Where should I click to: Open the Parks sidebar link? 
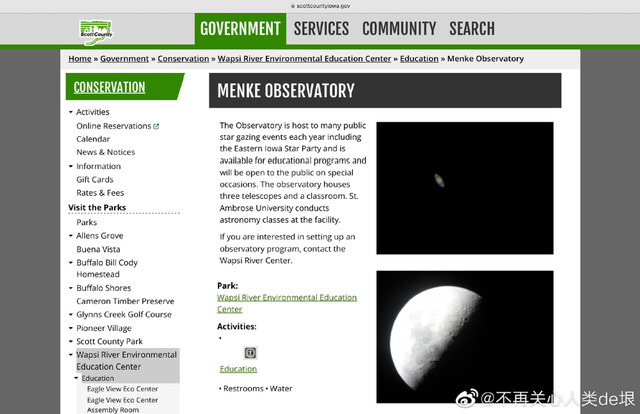point(87,223)
